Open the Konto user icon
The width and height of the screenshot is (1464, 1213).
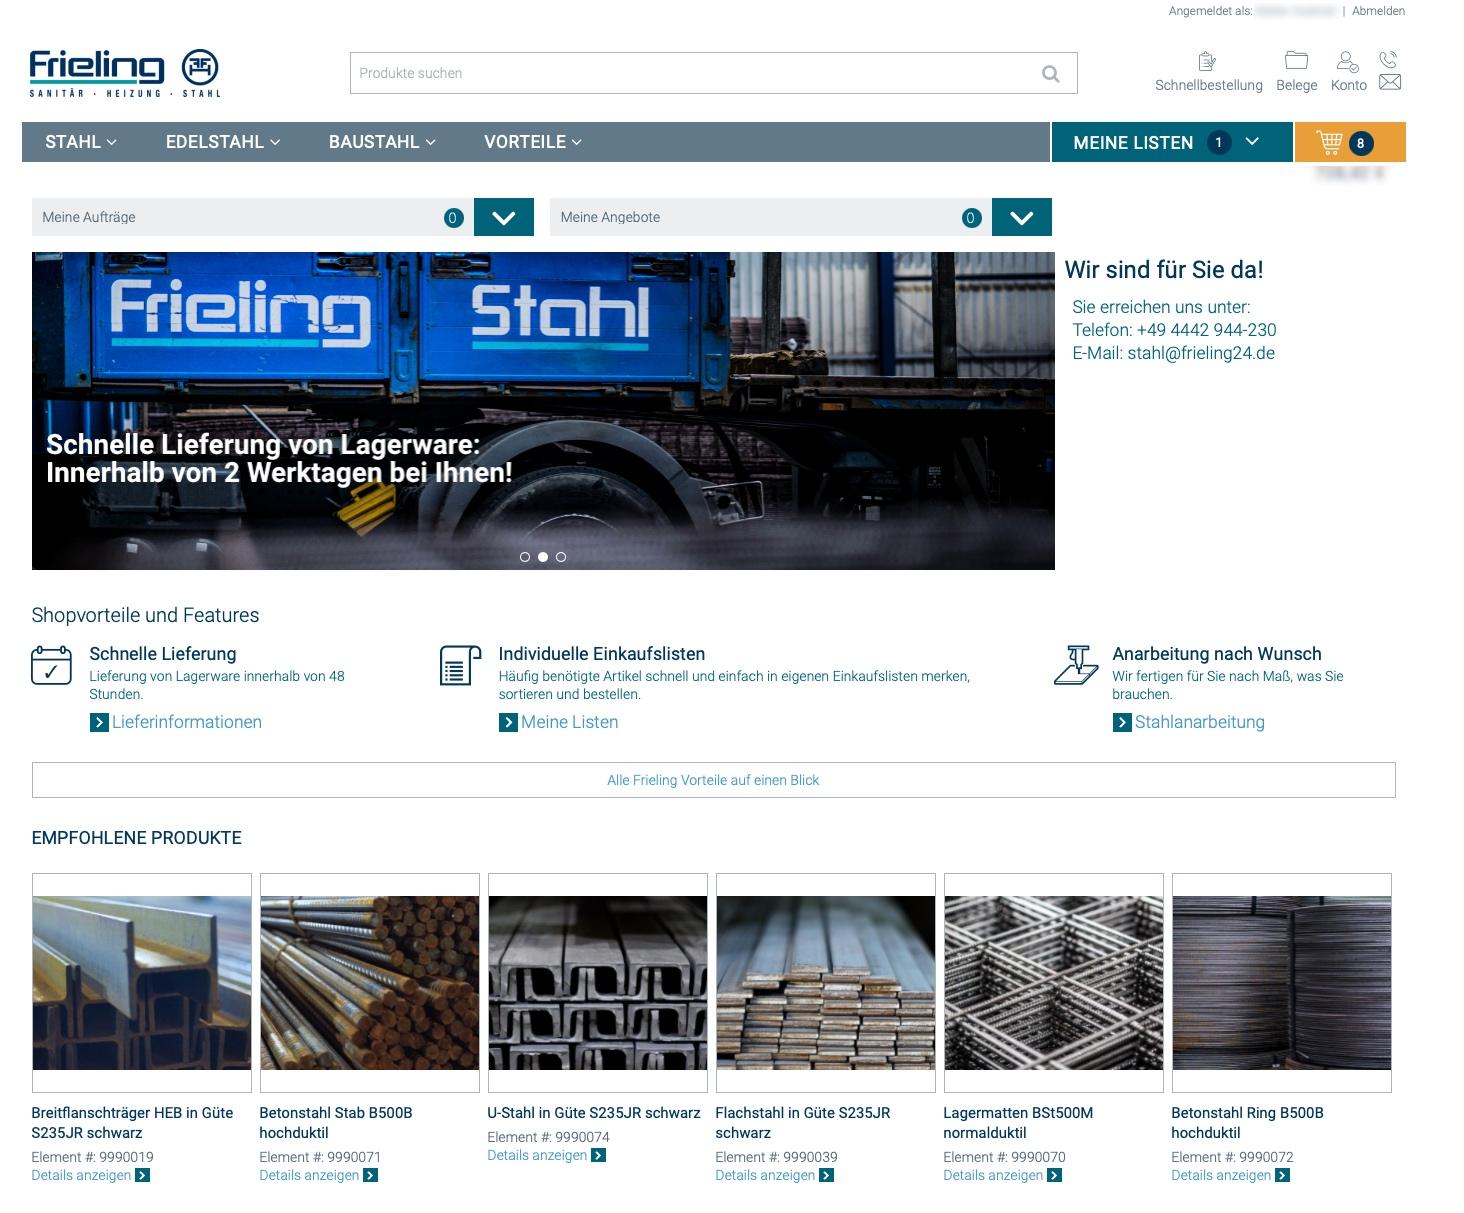[1348, 61]
